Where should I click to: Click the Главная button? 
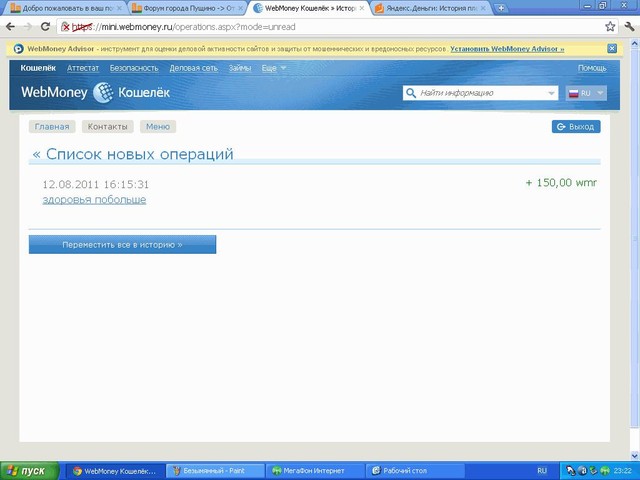[x=52, y=127]
